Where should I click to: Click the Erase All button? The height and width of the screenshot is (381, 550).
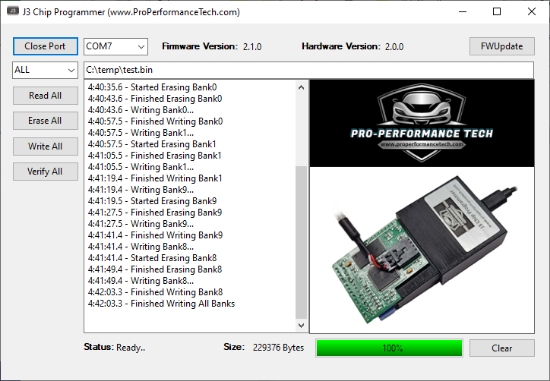45,121
